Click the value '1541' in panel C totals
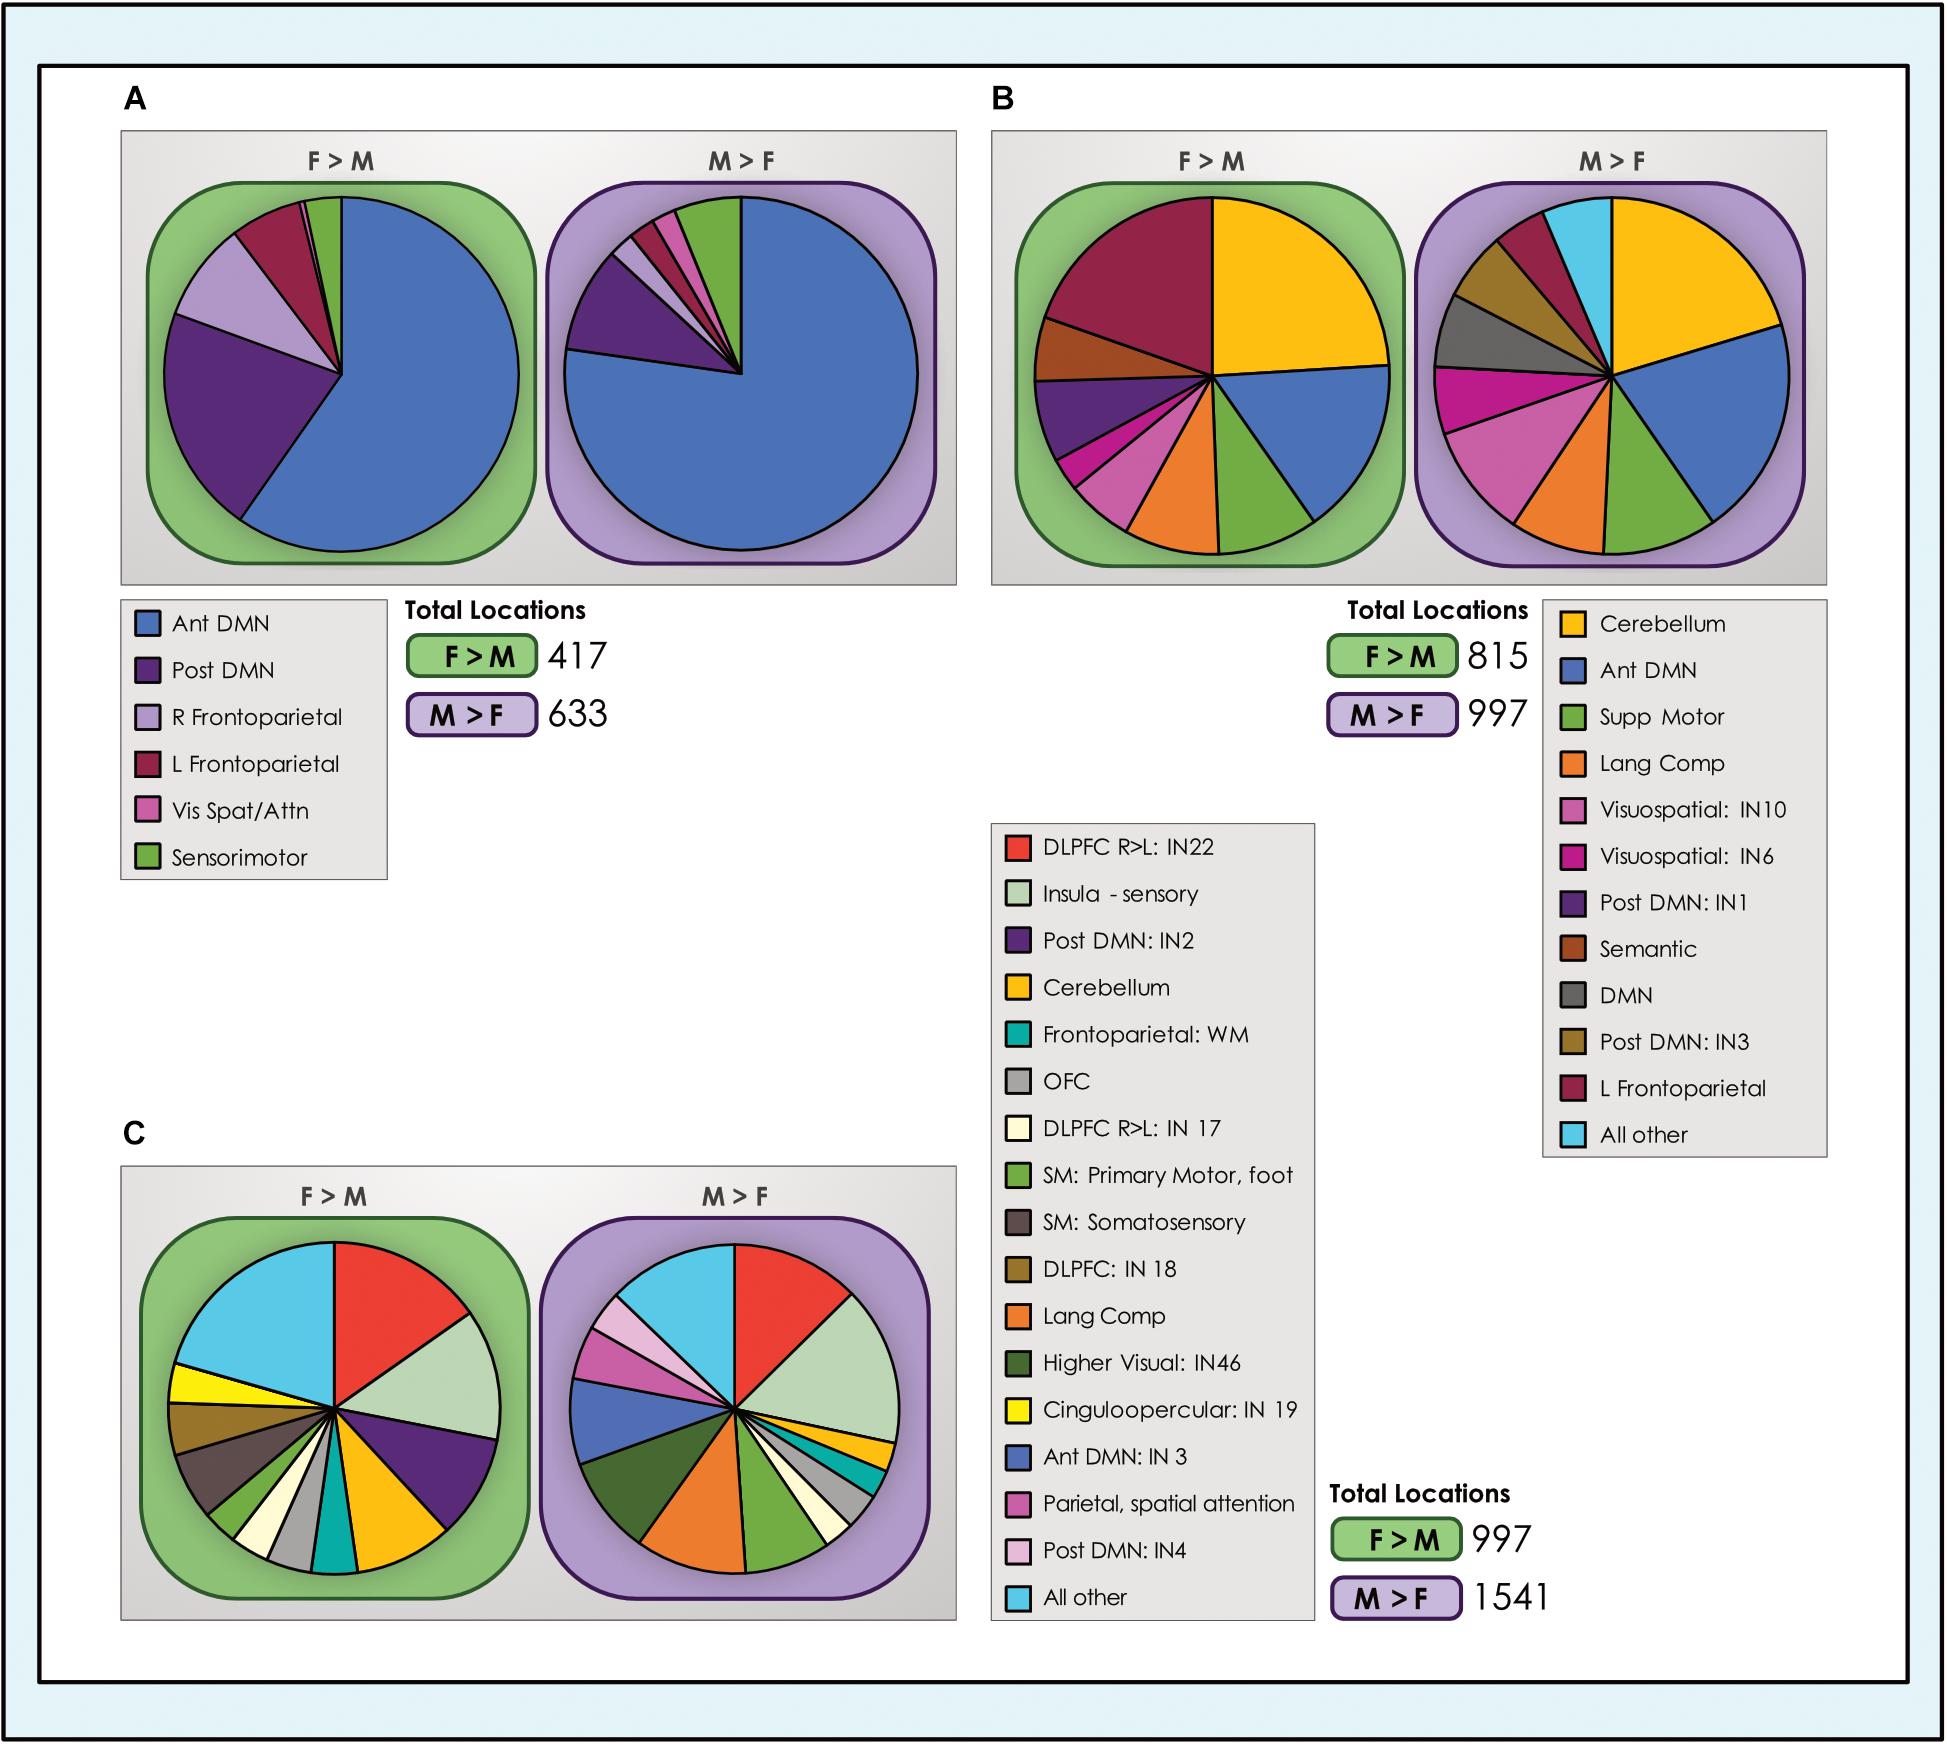 pos(1511,1598)
